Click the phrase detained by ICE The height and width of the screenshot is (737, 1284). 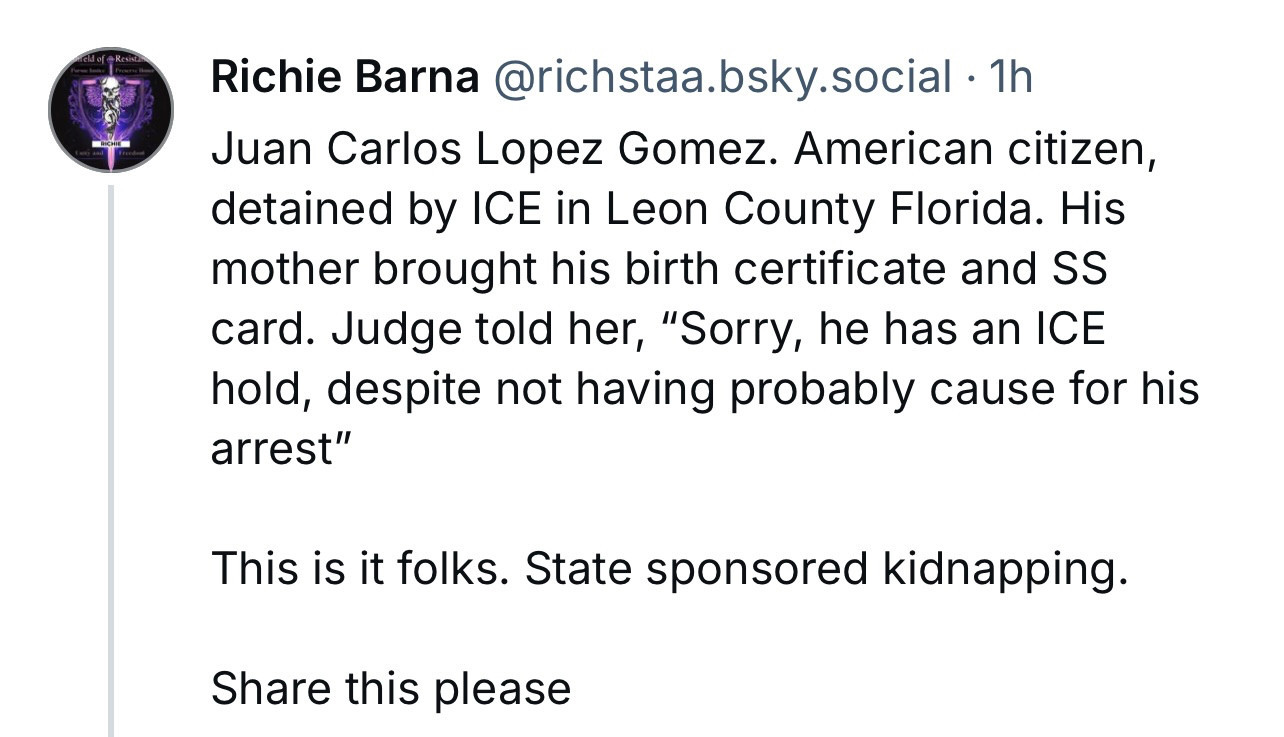(387, 210)
